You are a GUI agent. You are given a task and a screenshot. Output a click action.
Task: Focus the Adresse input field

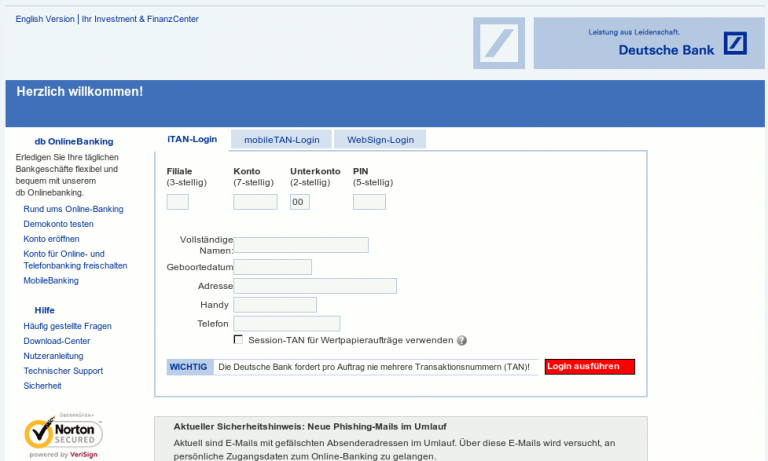pos(315,286)
